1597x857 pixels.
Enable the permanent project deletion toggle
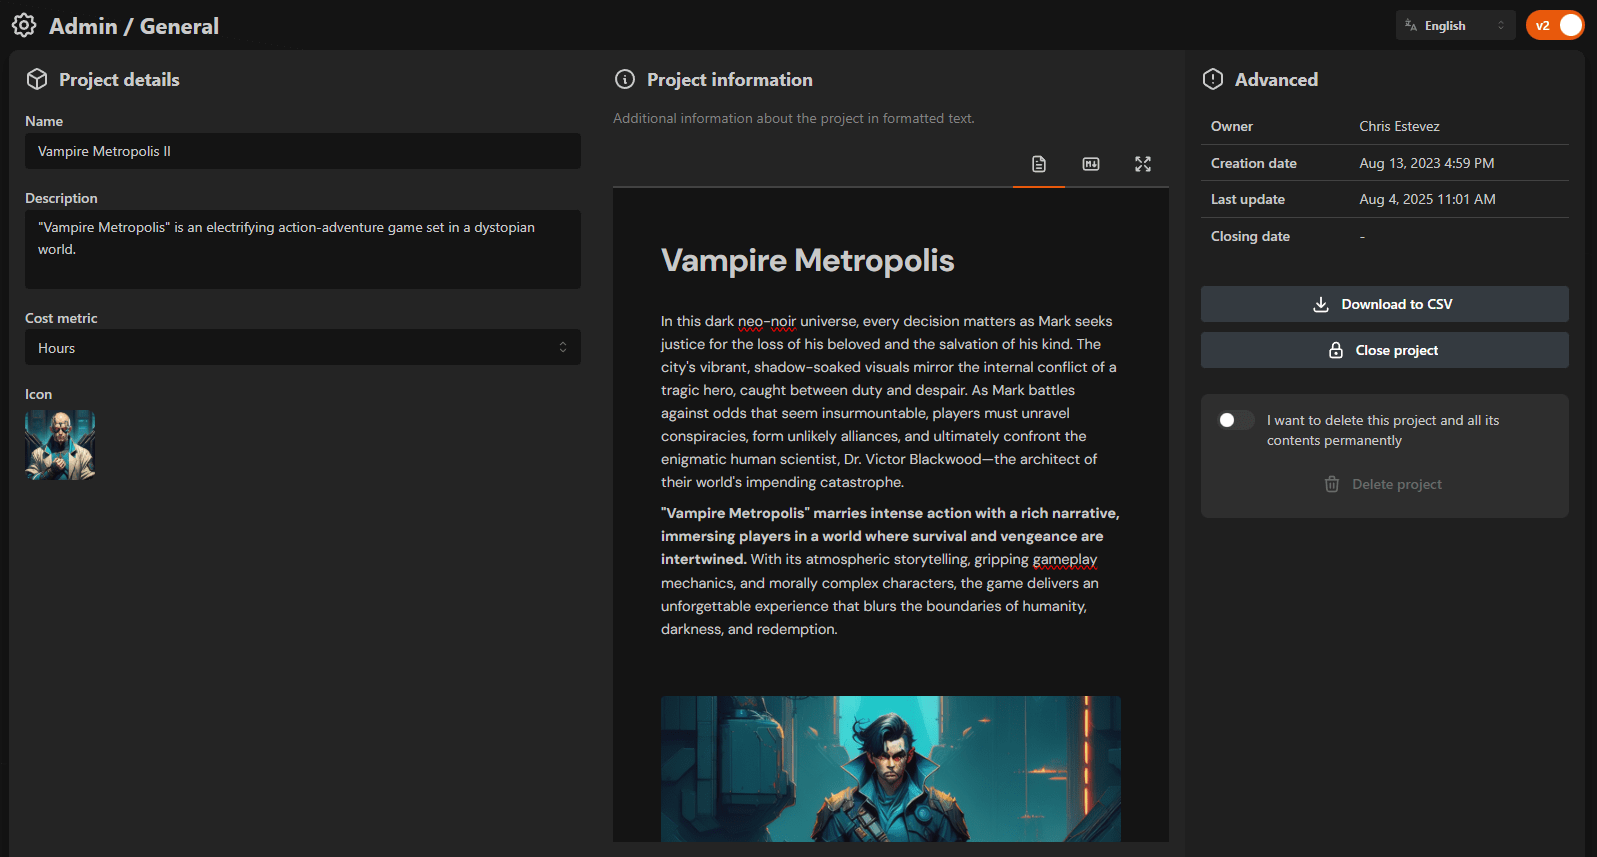1235,420
